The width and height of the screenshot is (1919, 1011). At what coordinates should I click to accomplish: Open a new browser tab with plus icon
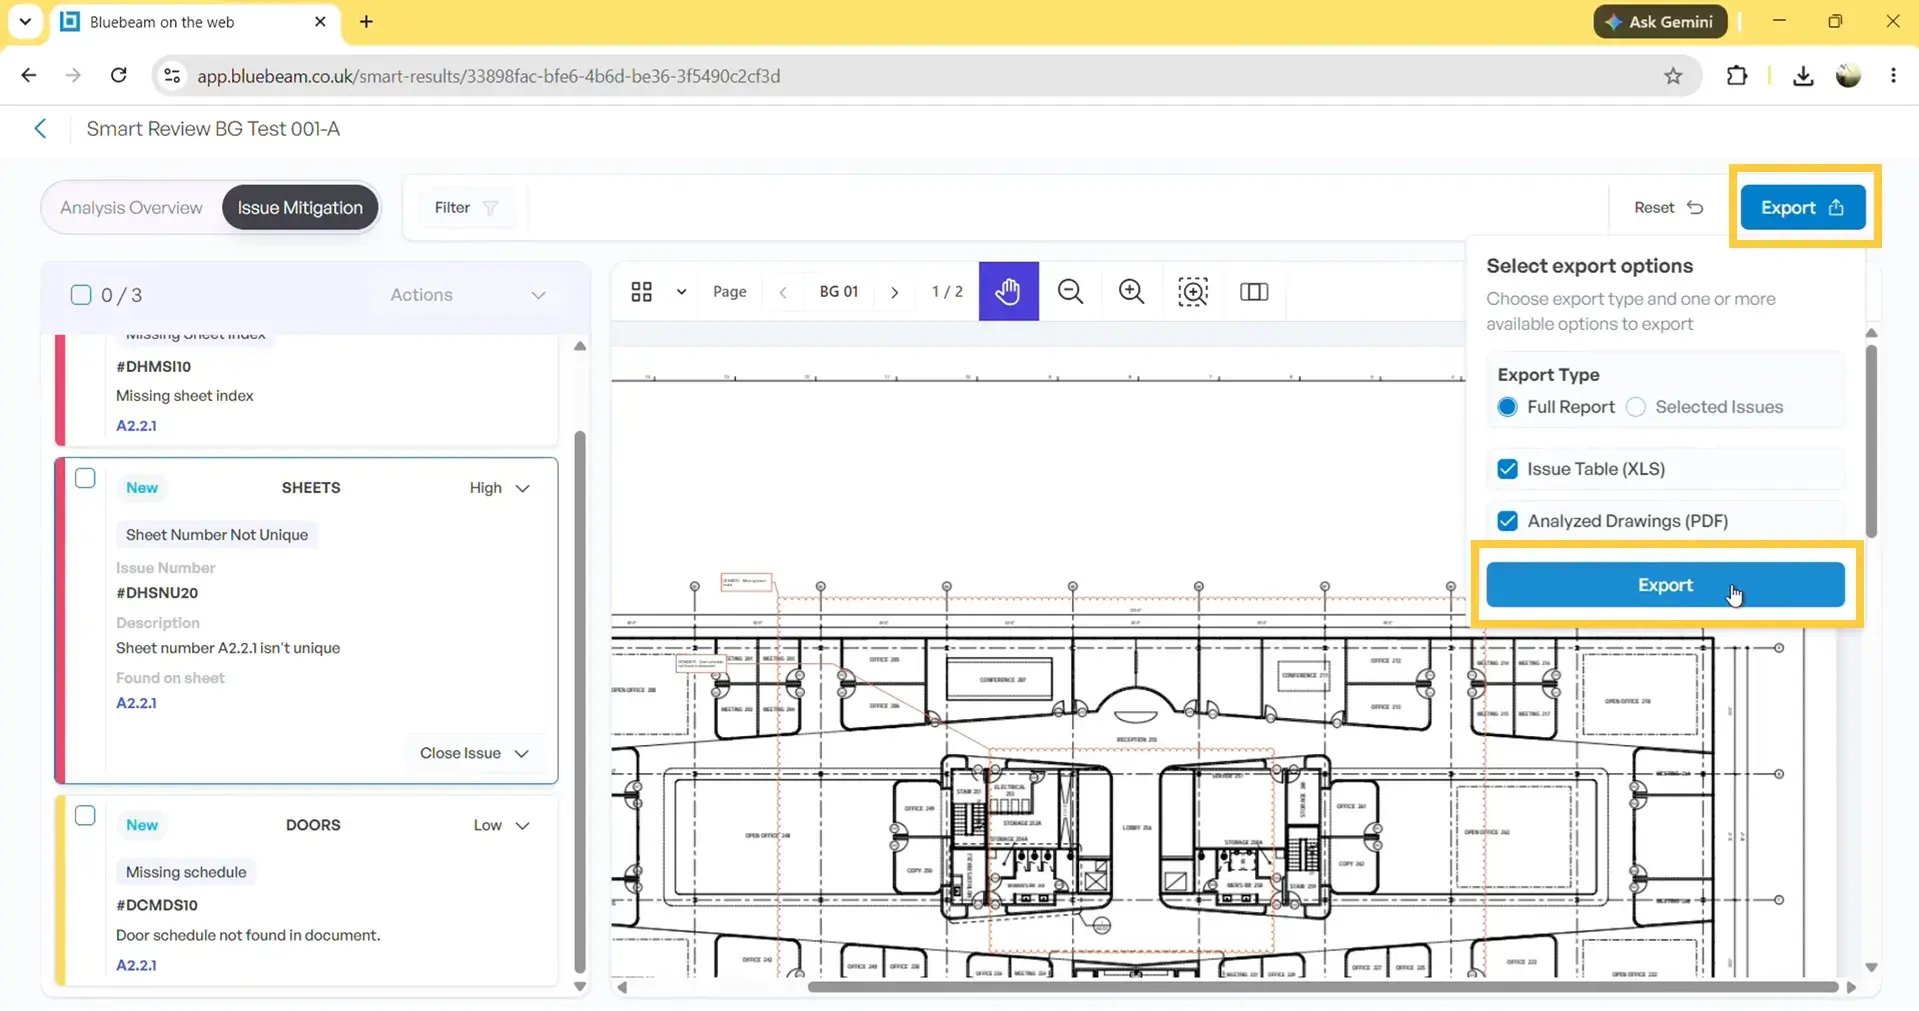pyautogui.click(x=366, y=21)
